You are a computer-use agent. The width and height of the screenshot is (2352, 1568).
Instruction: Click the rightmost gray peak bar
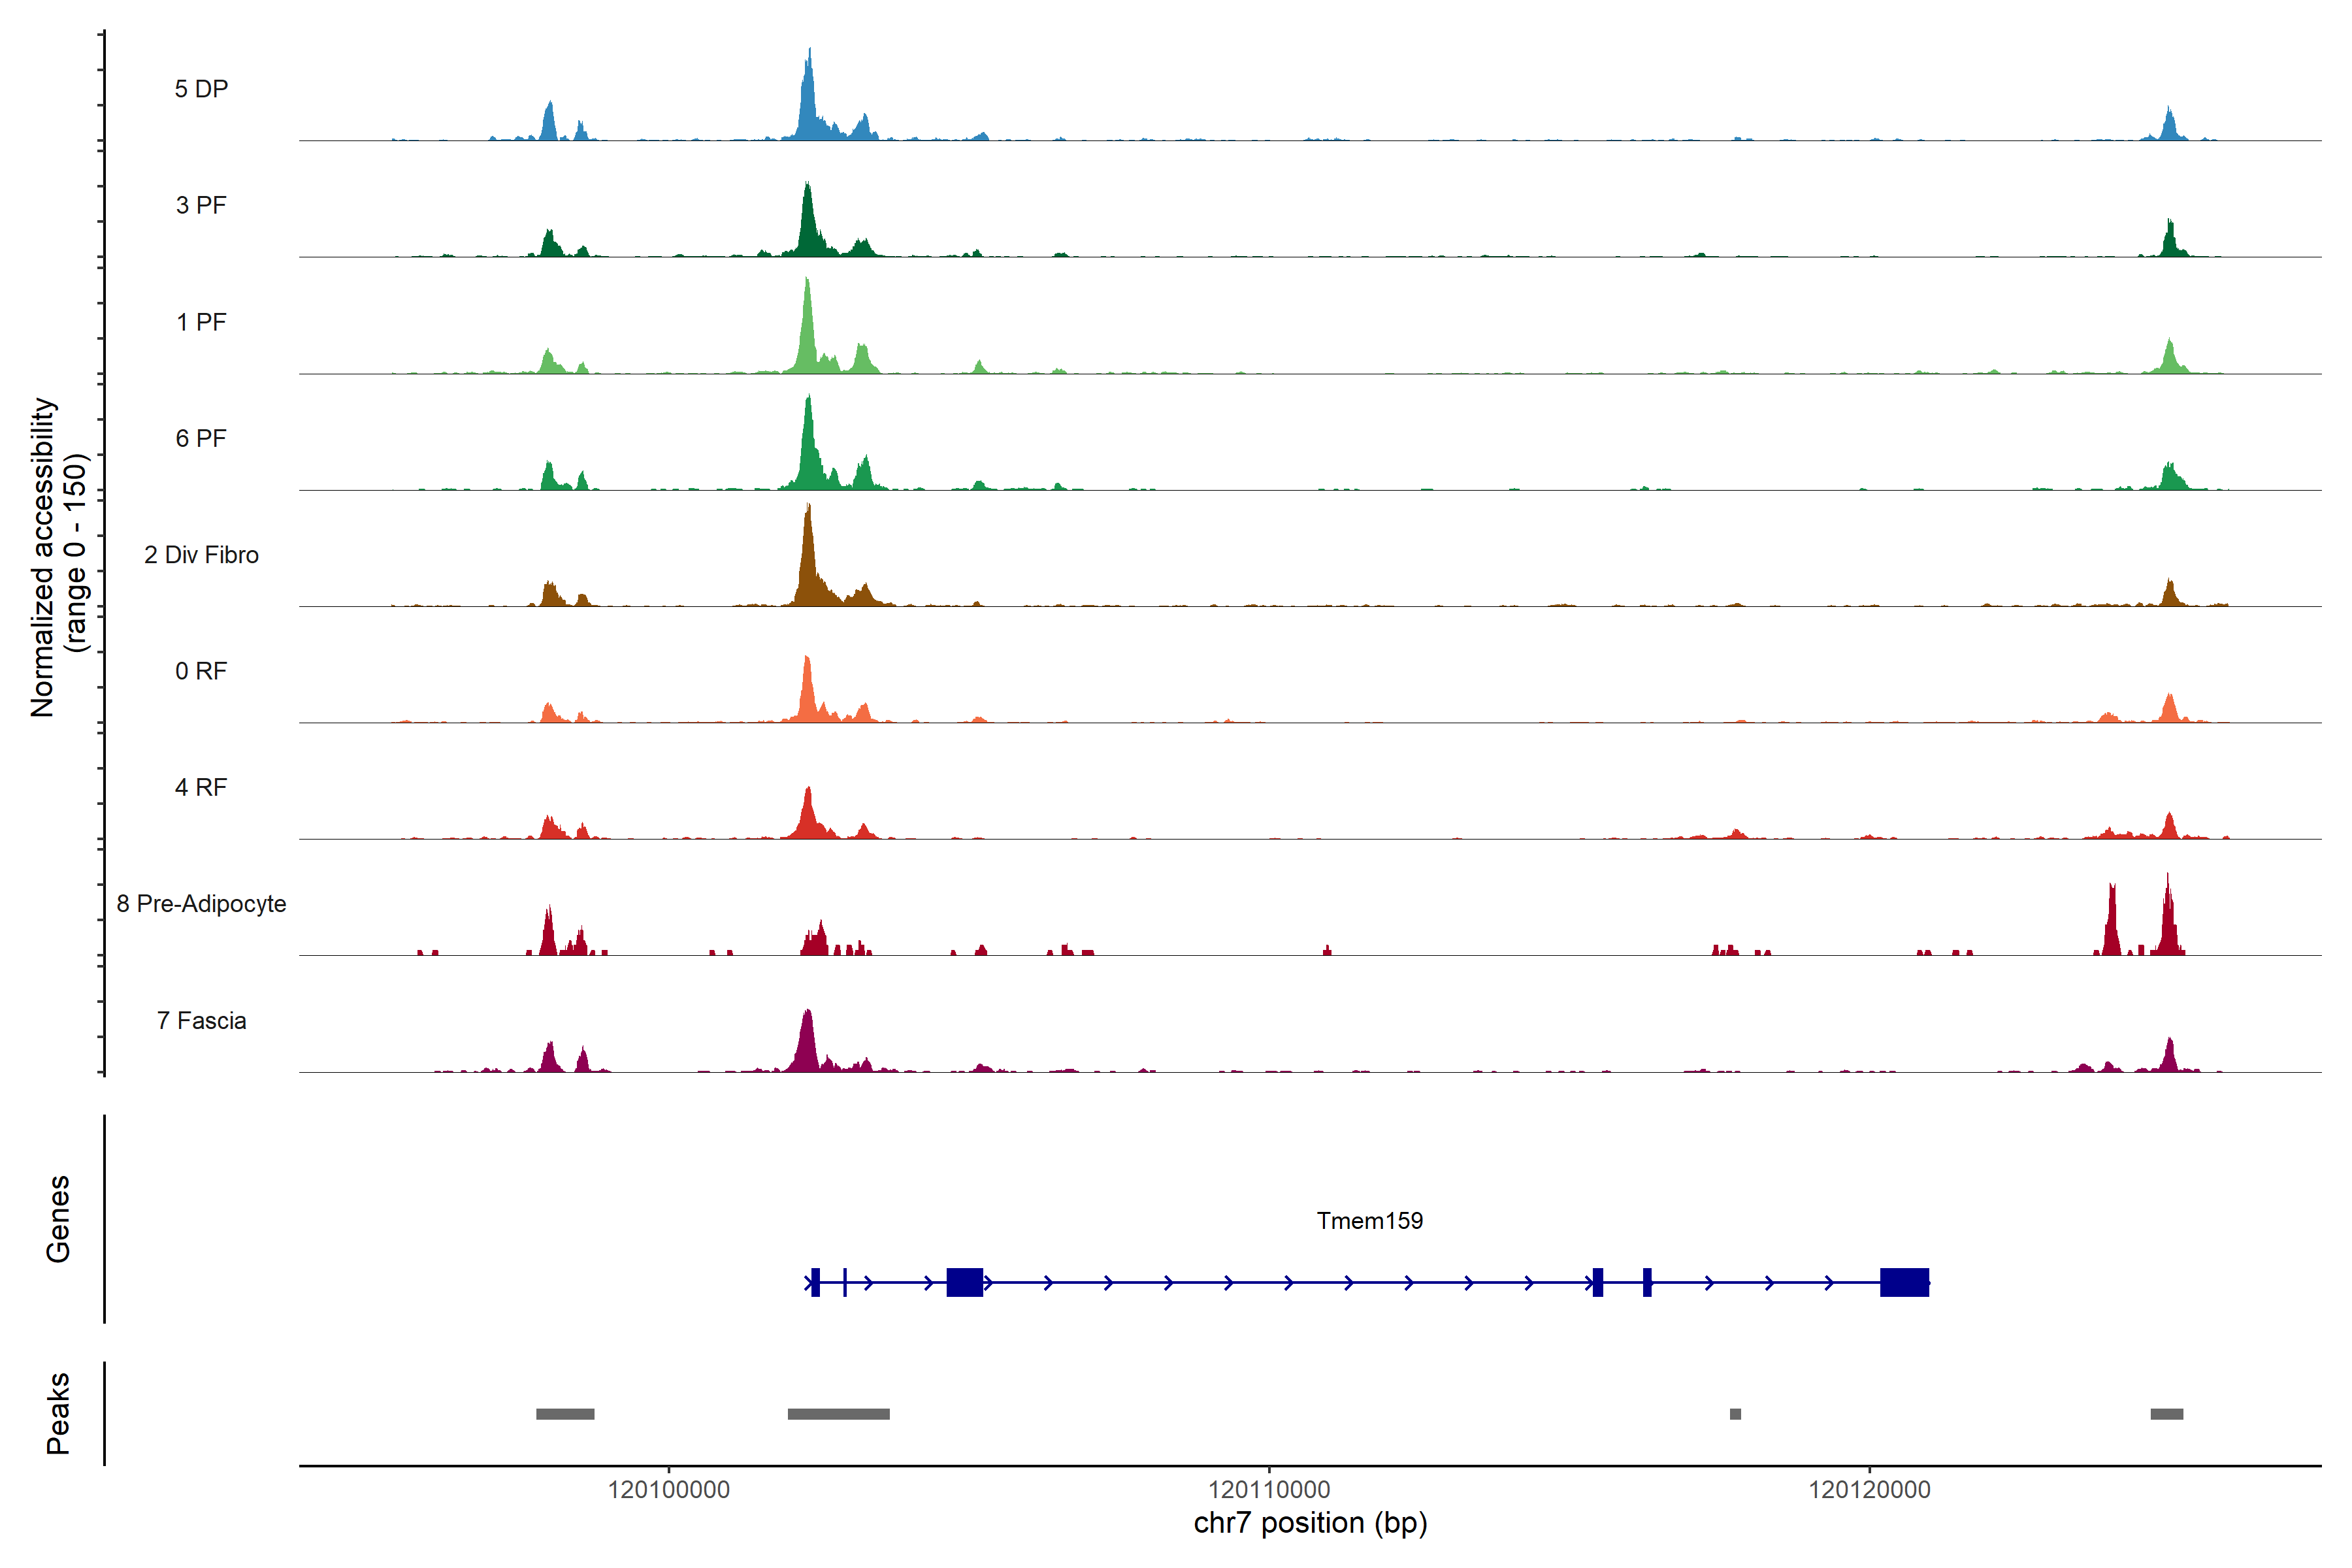(2167, 1414)
